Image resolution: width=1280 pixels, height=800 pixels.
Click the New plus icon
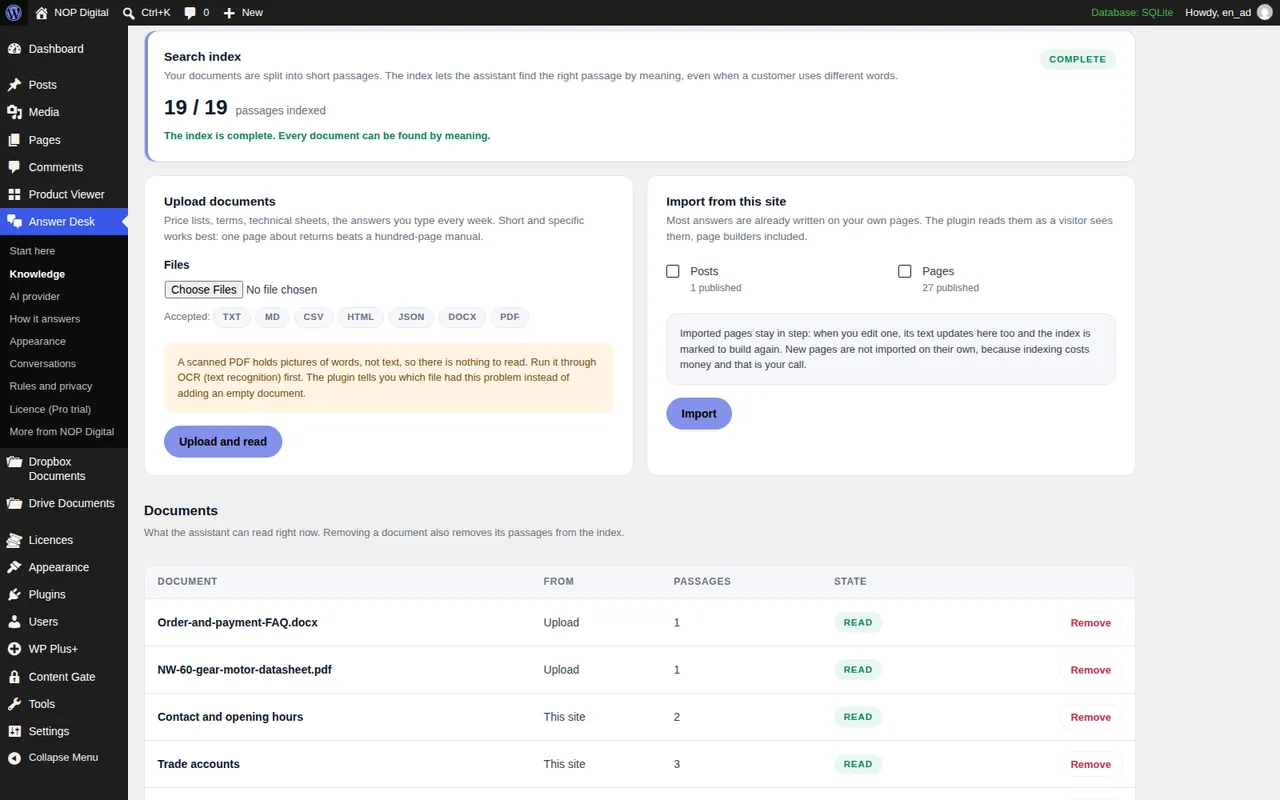[229, 13]
